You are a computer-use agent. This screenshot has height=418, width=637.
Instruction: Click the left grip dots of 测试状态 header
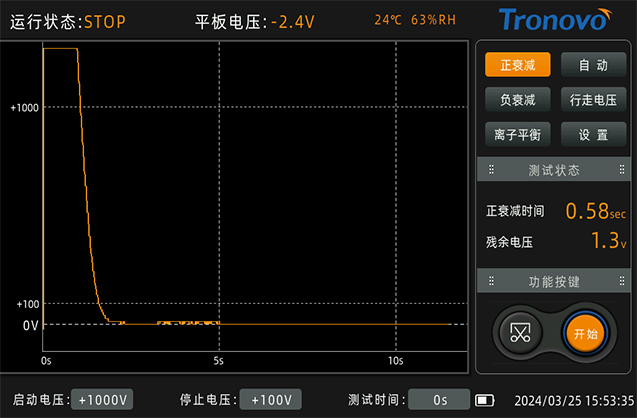click(x=491, y=169)
